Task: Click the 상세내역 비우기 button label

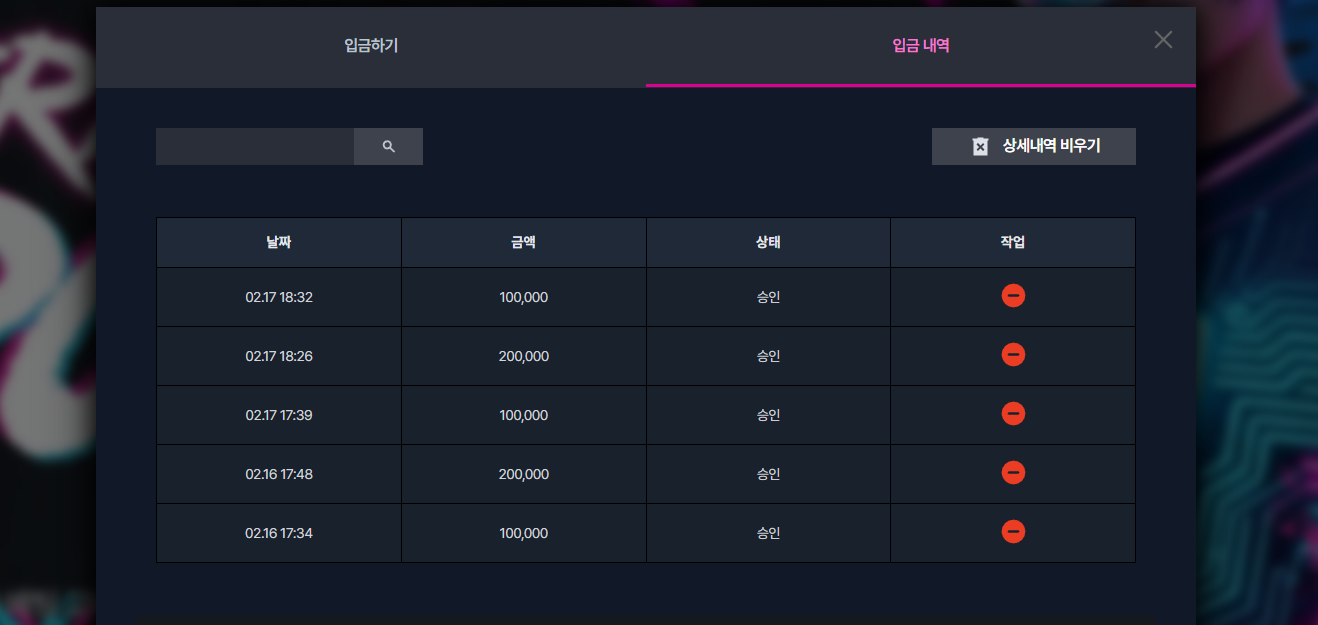Action: pos(1052,146)
